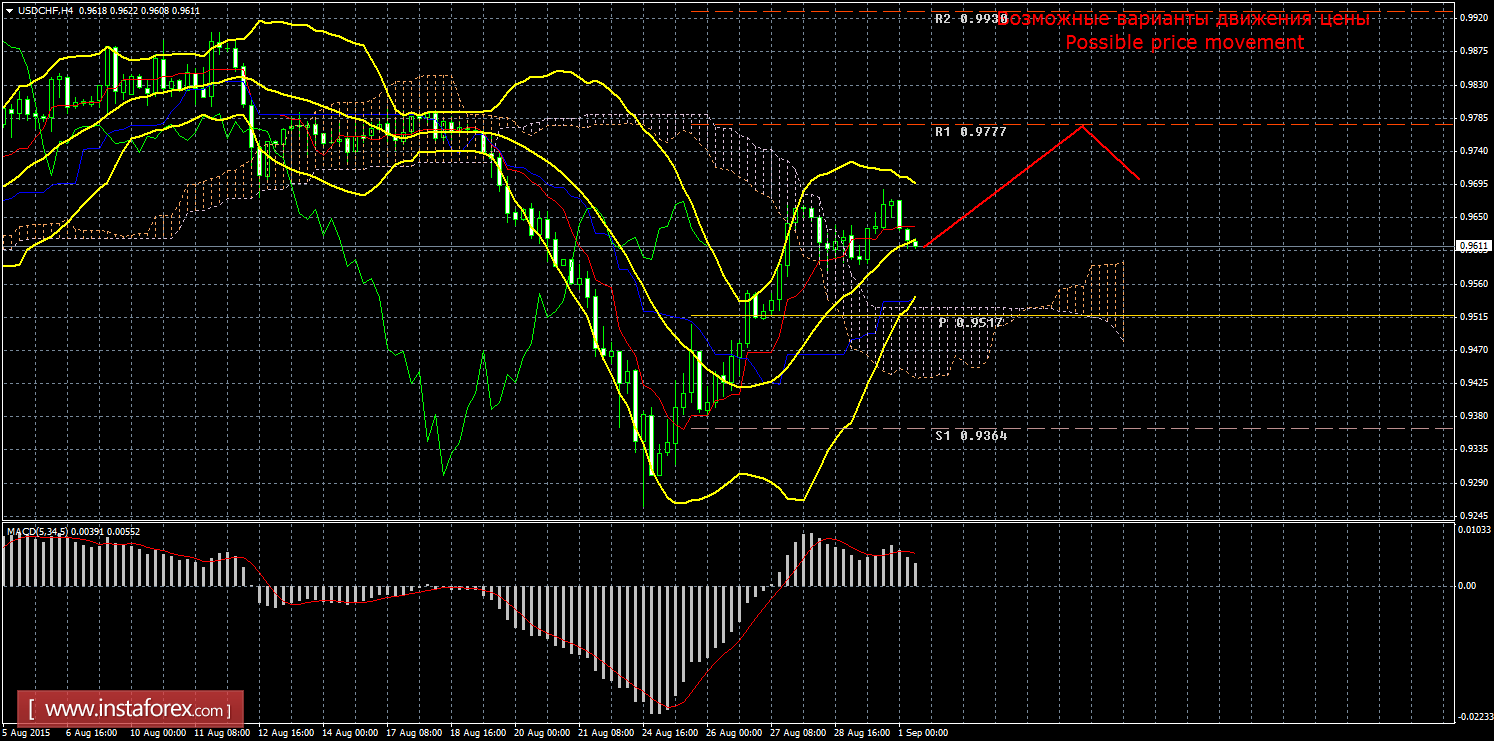This screenshot has height=741, width=1494.
Task: Select the MACD(5,34,5) indicator label
Action: (38, 531)
